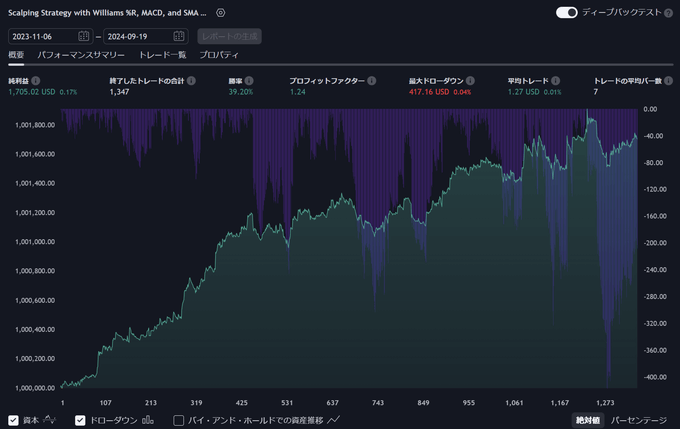680x429 pixels.
Task: Show info icon next to 平均トレード
Action: (x=556, y=81)
